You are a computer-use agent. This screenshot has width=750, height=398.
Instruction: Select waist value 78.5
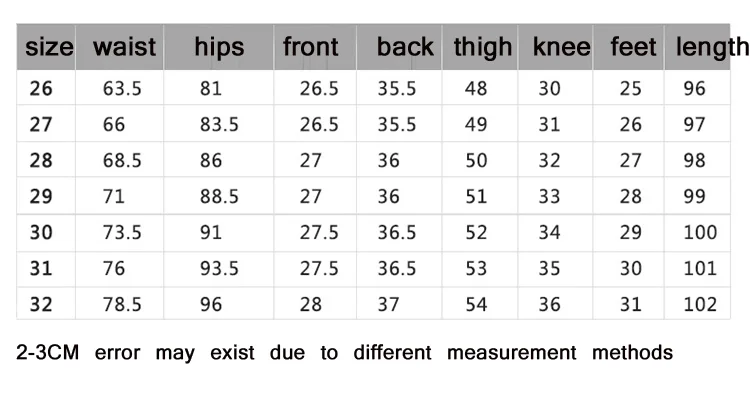(x=122, y=304)
